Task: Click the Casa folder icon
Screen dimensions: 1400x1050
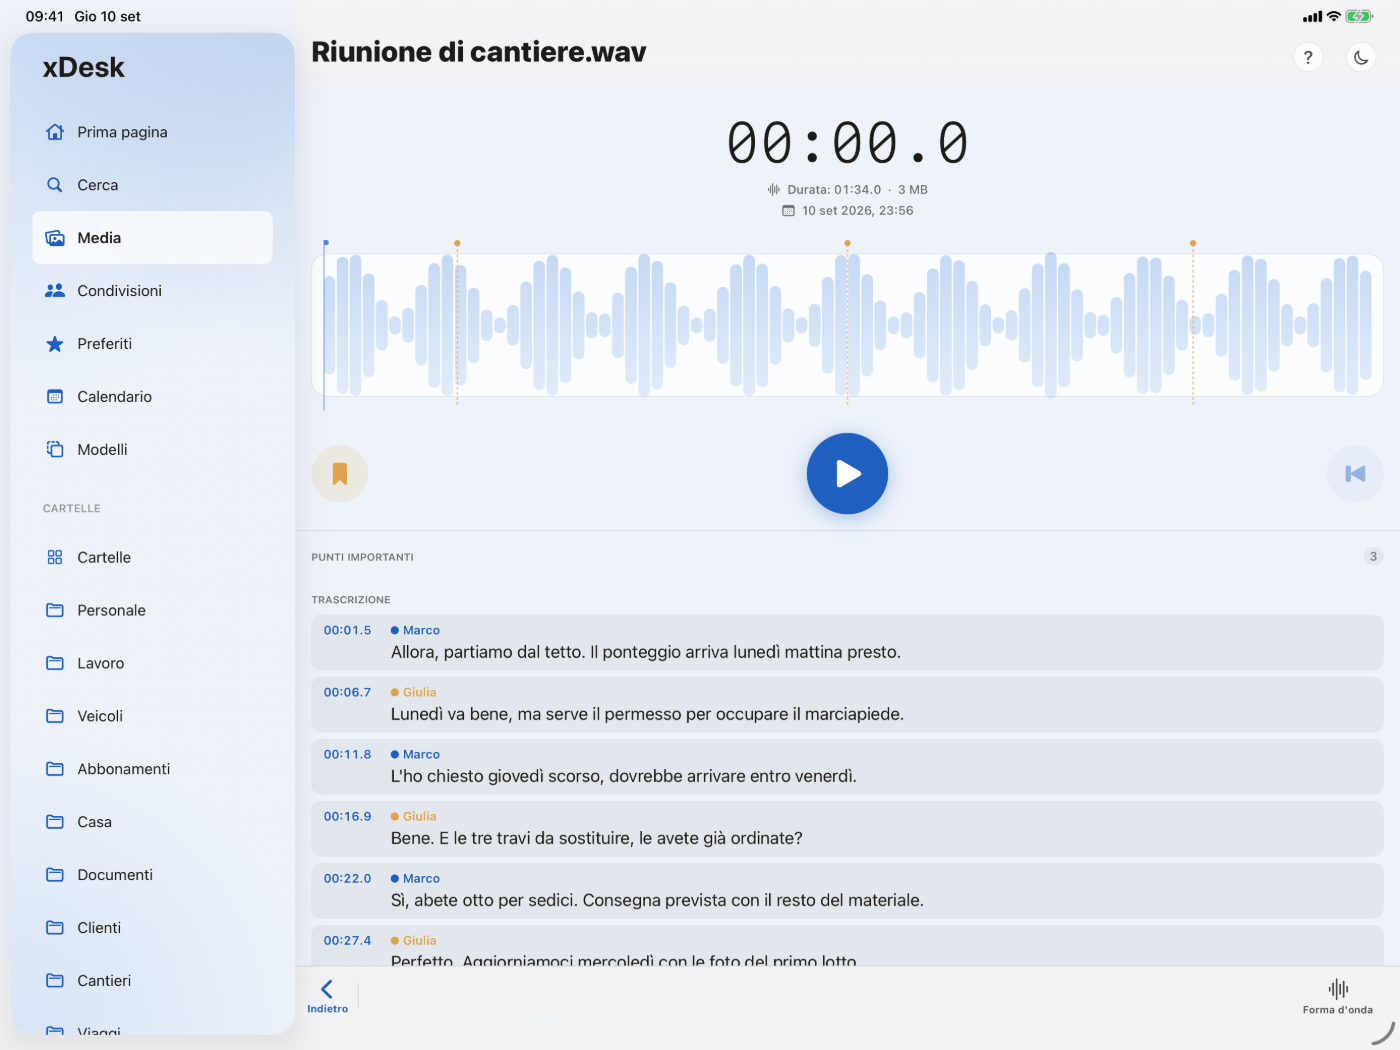Action: click(55, 822)
